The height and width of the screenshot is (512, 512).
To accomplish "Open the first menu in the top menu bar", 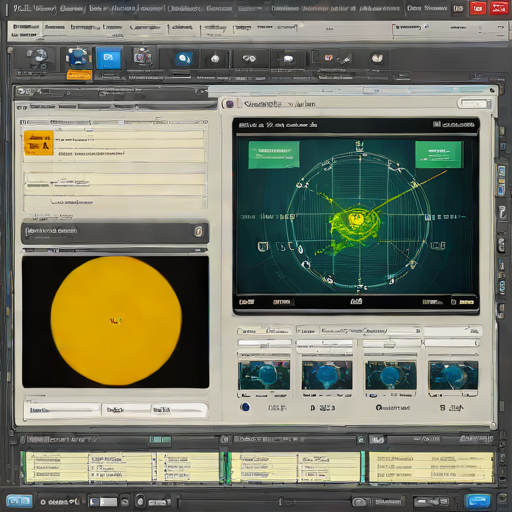I will click(25, 27).
